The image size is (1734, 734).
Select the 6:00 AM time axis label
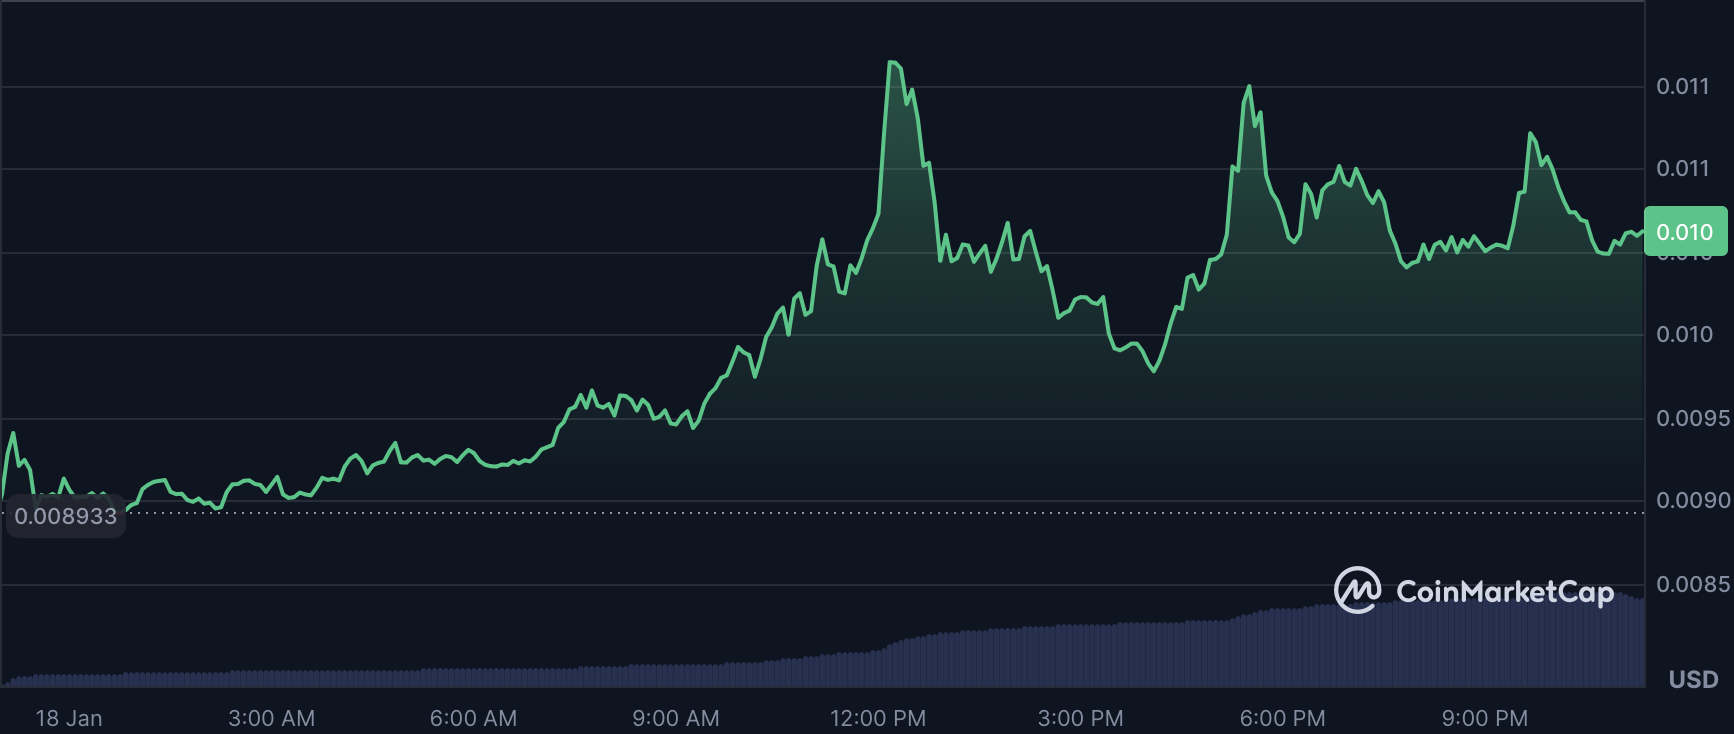[473, 718]
